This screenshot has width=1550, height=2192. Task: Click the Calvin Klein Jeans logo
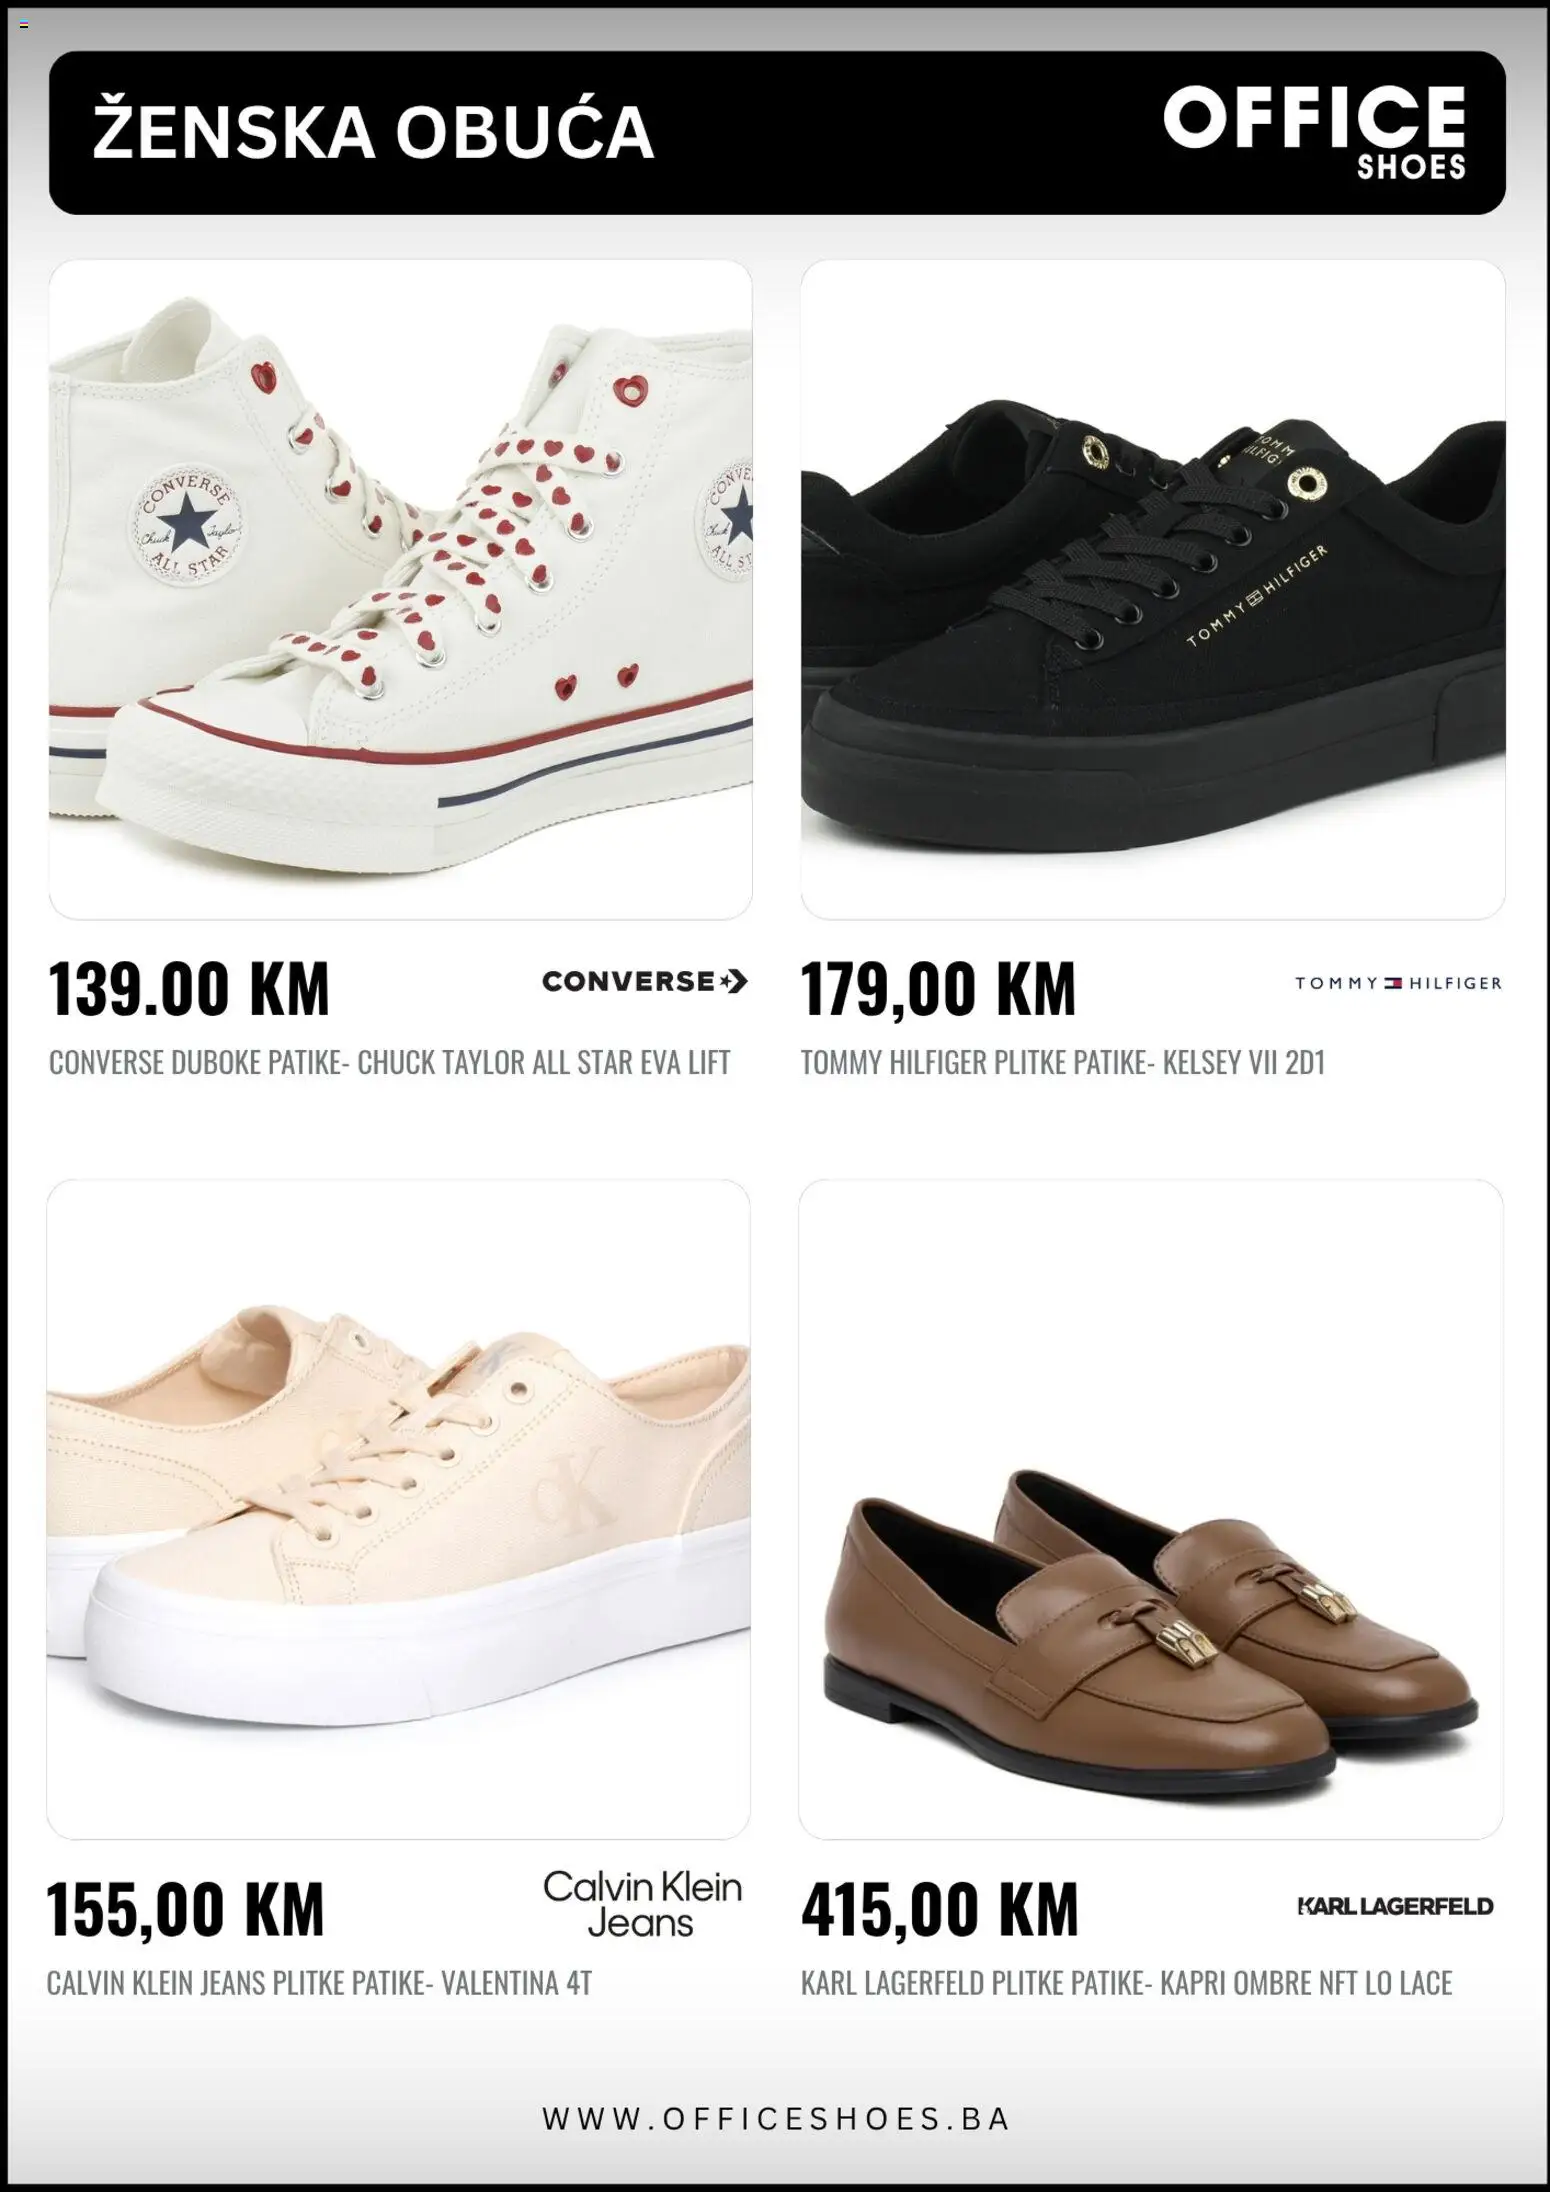point(642,1904)
